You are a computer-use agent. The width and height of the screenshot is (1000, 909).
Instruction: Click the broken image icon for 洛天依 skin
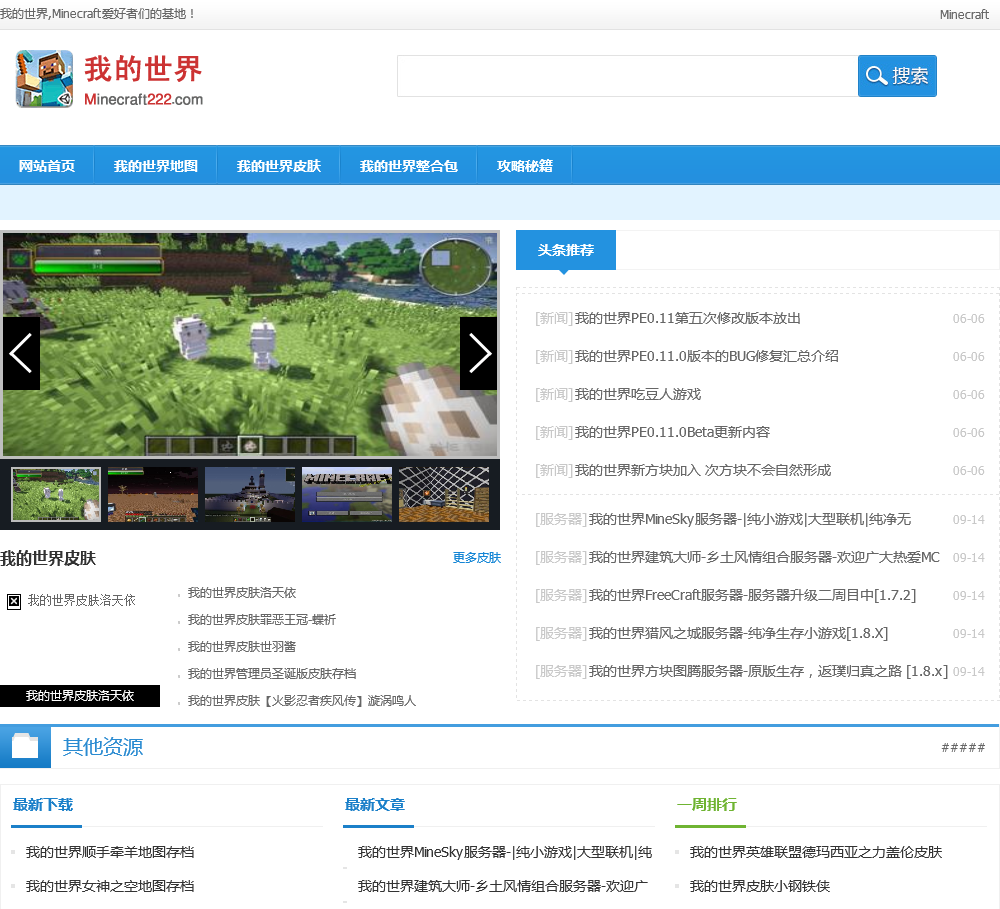pos(14,601)
